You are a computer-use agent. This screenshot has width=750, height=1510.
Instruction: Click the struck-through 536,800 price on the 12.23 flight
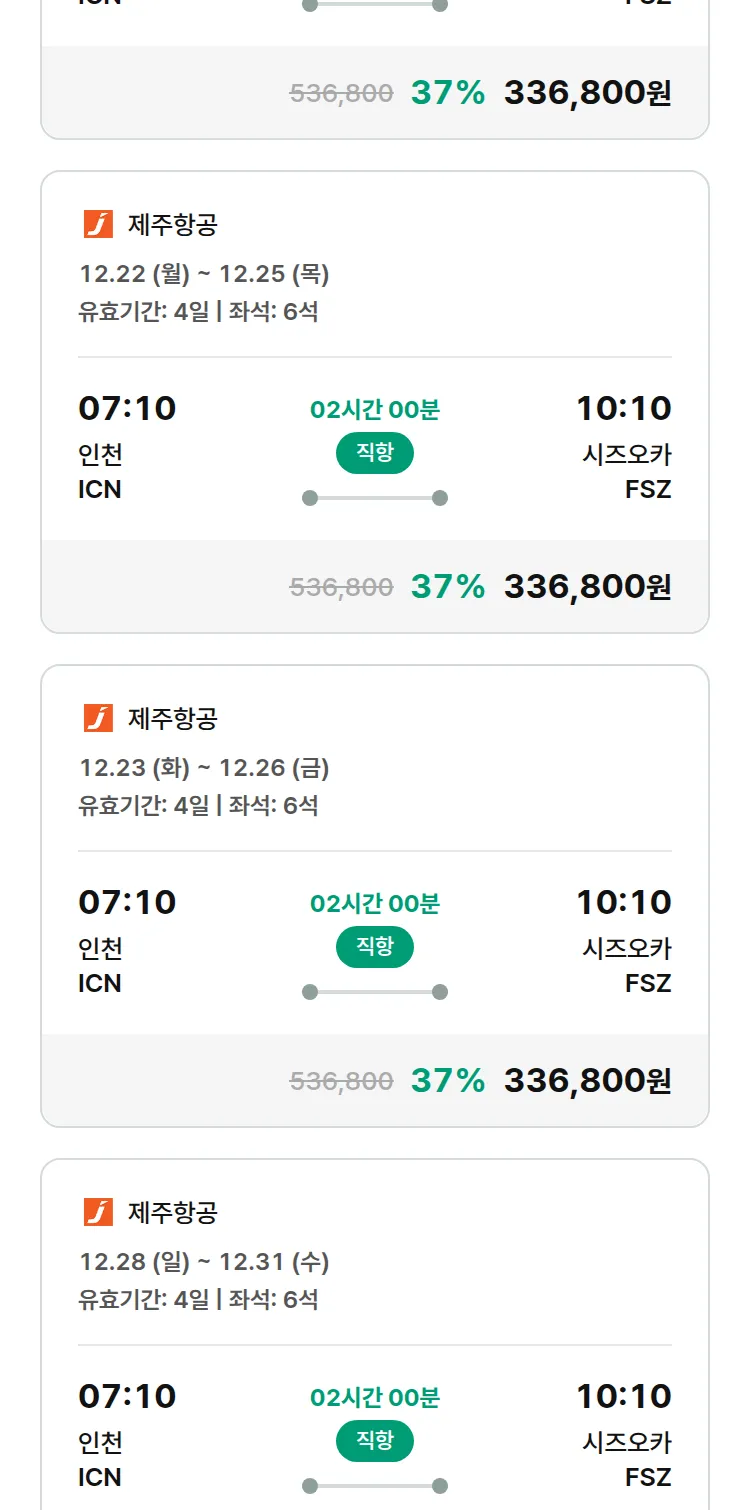tap(341, 1081)
